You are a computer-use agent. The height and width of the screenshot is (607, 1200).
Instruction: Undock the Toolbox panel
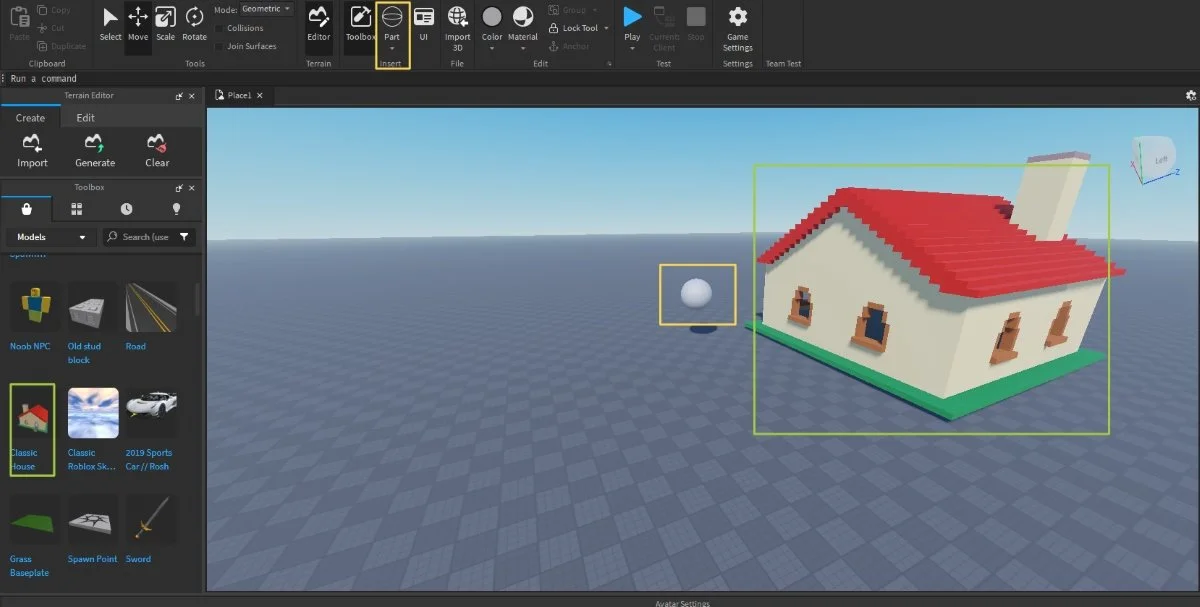180,188
